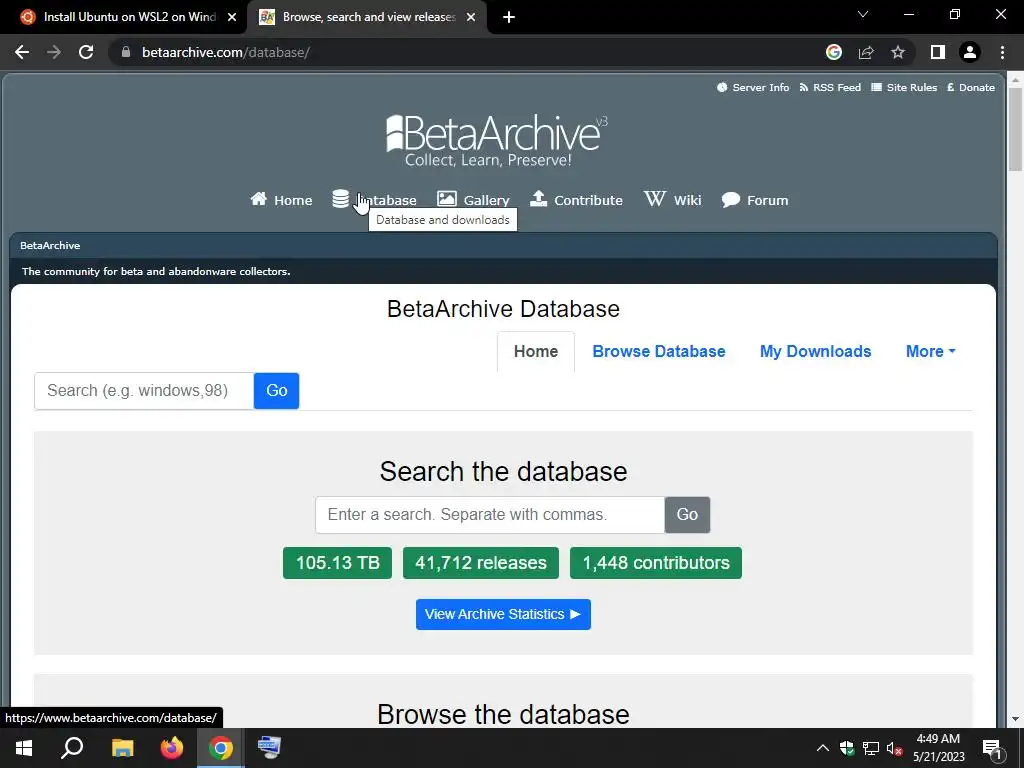Image resolution: width=1024 pixels, height=768 pixels.
Task: Switch to the Install Ubuntu on WSL2 tab
Action: tap(129, 17)
